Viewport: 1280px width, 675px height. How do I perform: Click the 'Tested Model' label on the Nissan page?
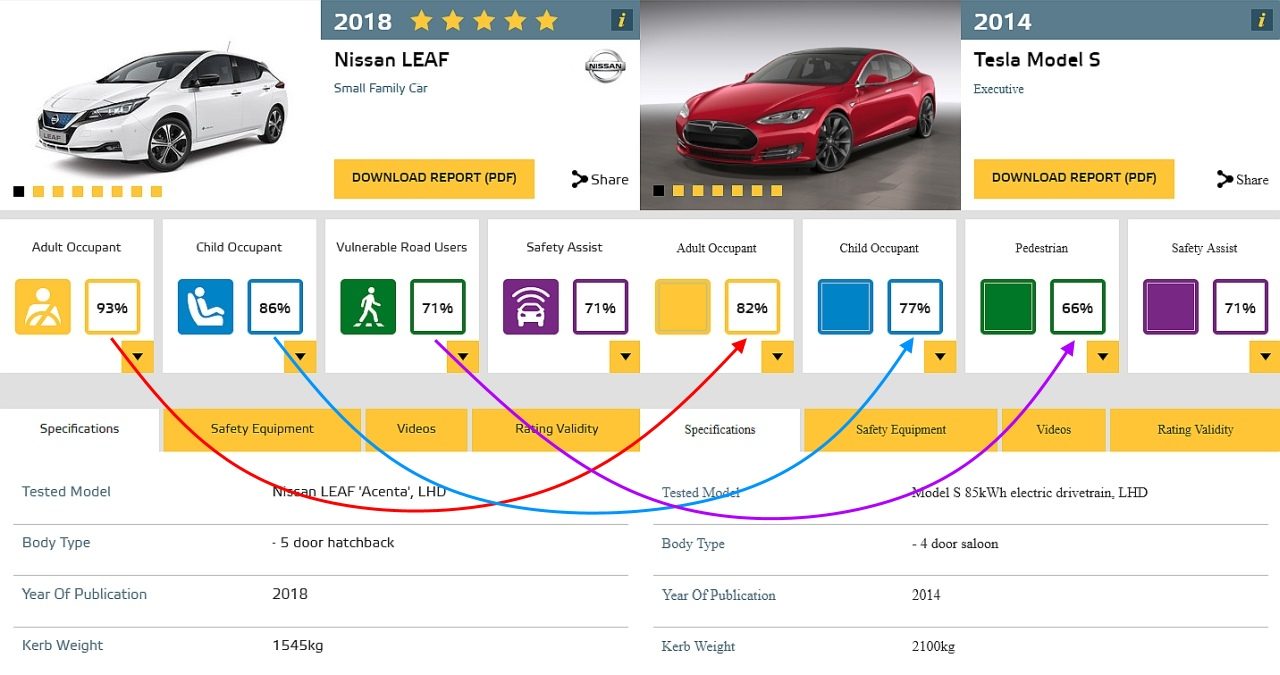pos(66,492)
